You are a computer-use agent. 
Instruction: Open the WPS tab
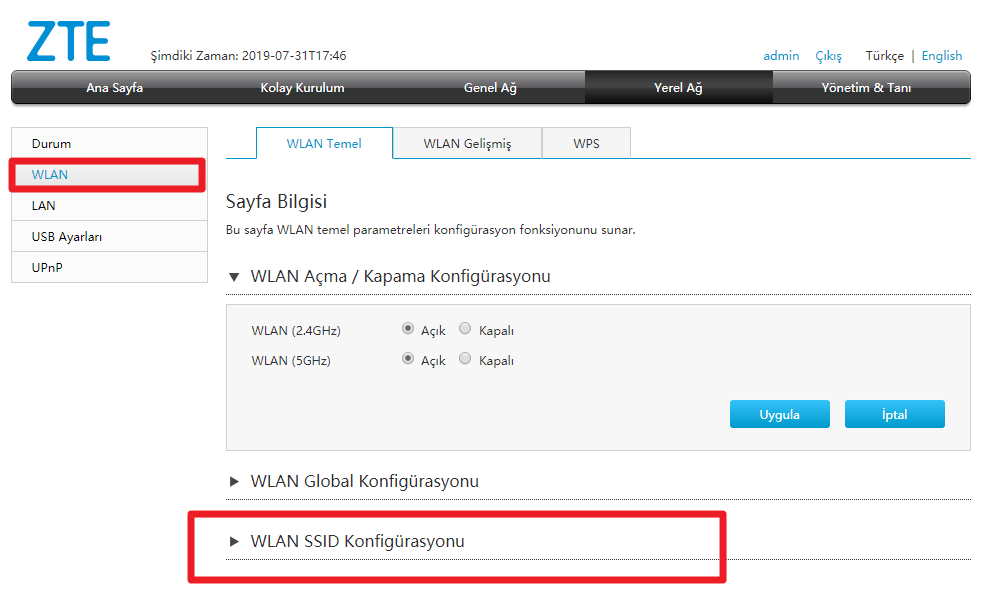586,143
